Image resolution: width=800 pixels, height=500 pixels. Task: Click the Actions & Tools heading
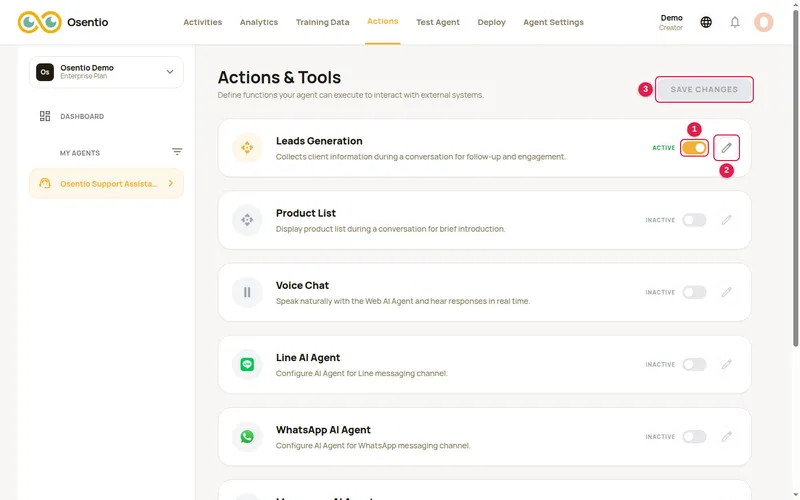pos(279,77)
